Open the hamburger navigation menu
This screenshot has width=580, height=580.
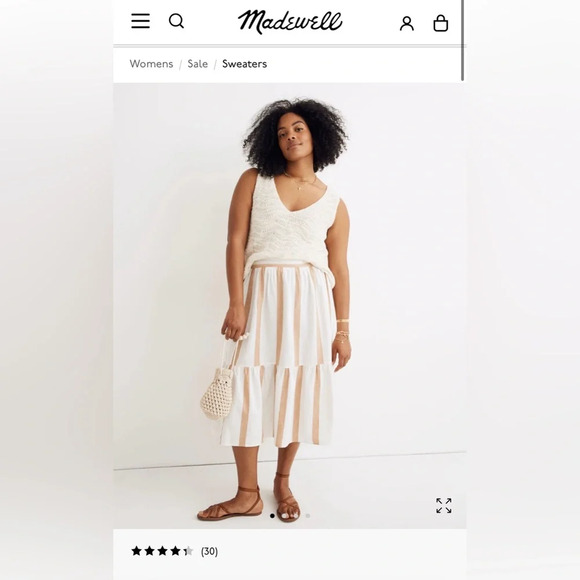(x=141, y=21)
